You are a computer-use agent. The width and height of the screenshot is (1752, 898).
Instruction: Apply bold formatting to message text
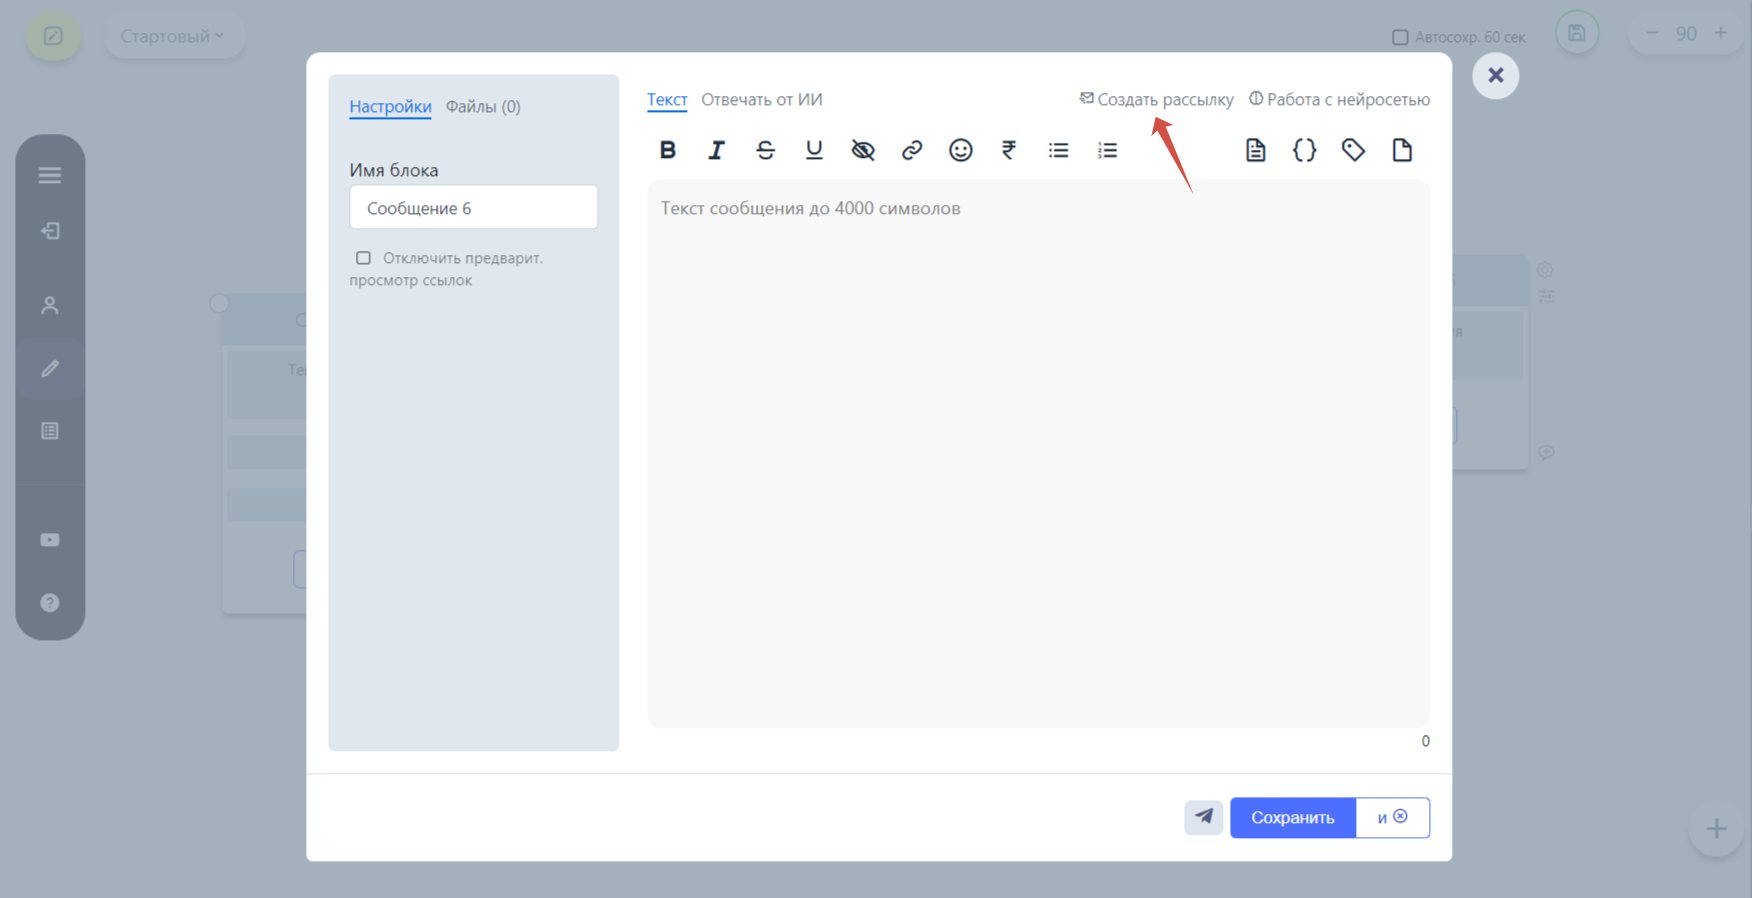667,150
